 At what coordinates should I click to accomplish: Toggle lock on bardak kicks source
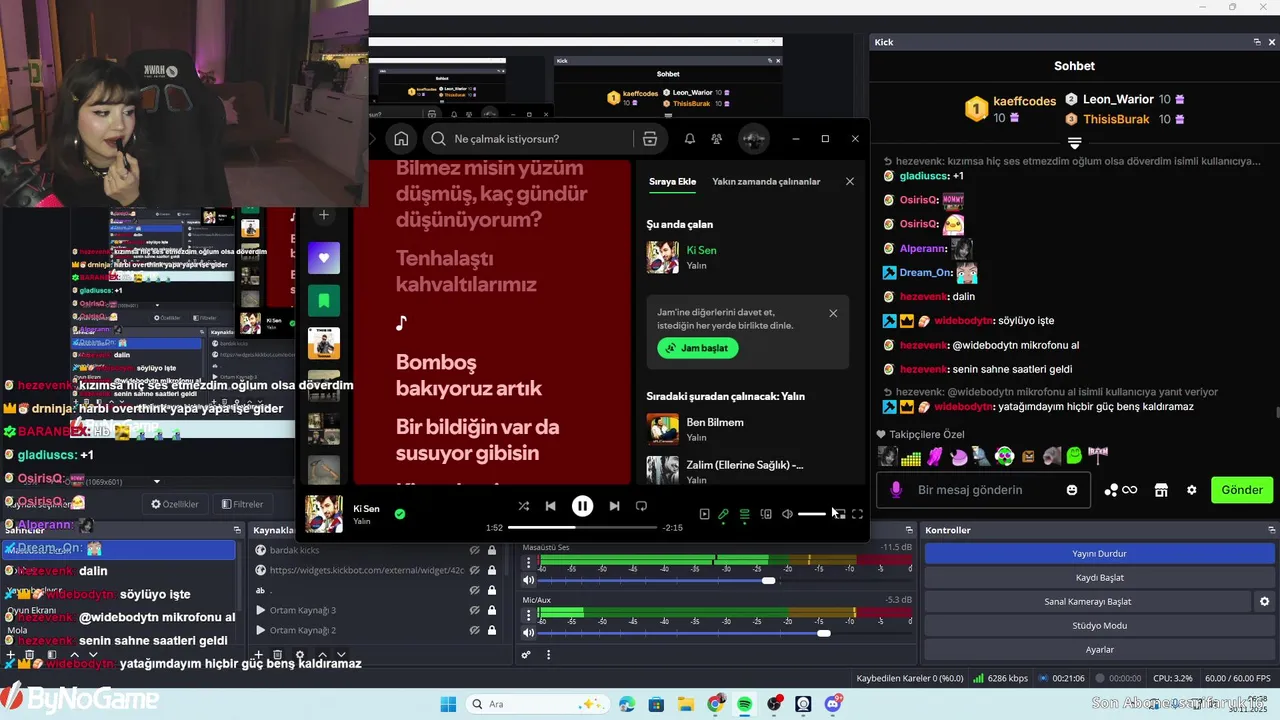point(491,550)
